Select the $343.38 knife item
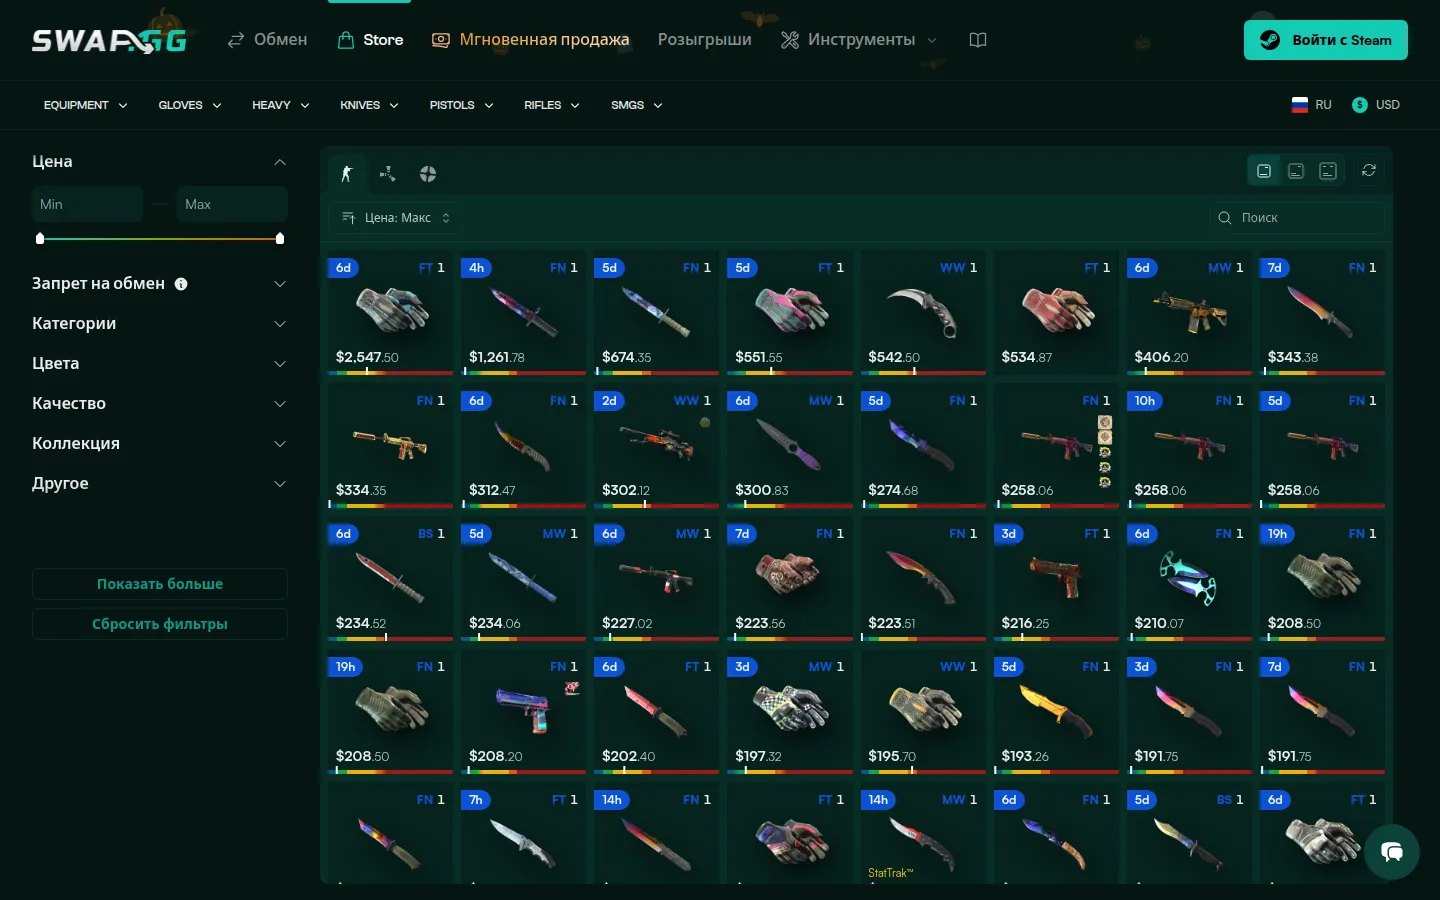This screenshot has height=900, width=1440. click(1322, 314)
